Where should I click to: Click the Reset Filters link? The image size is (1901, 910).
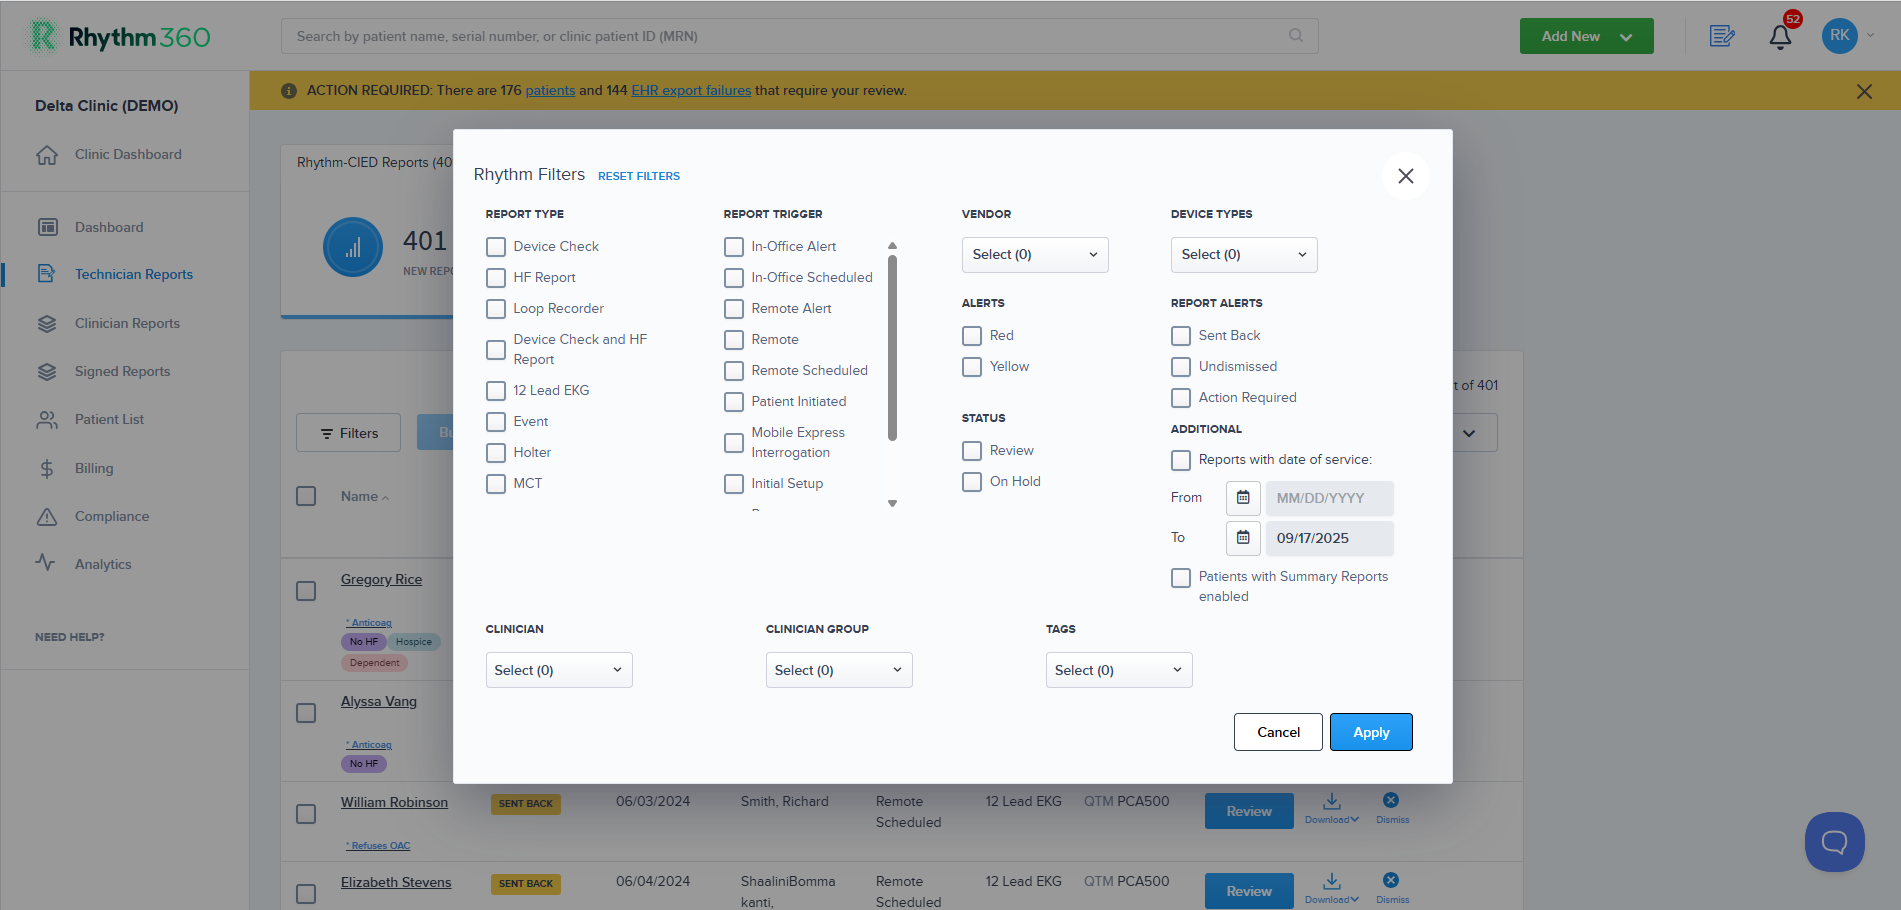click(x=639, y=176)
